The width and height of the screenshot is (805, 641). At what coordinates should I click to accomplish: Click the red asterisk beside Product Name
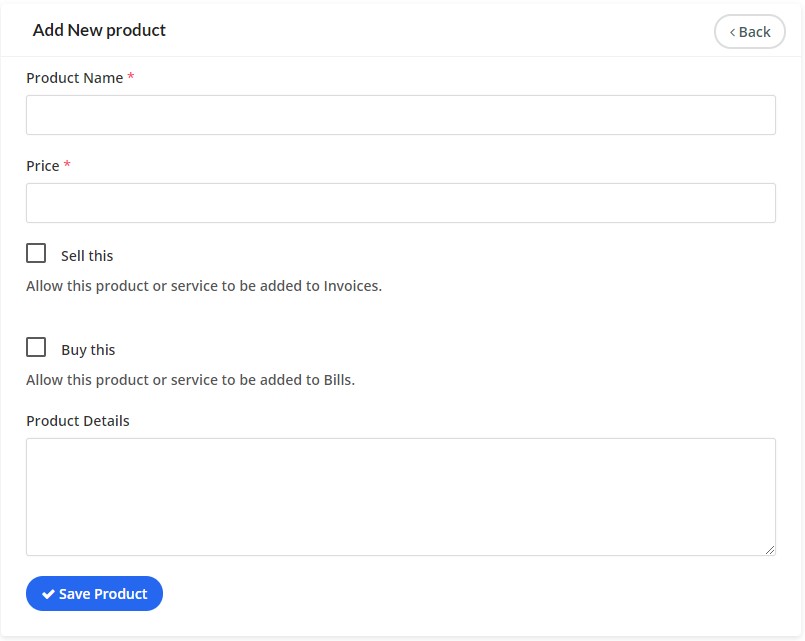tap(131, 77)
